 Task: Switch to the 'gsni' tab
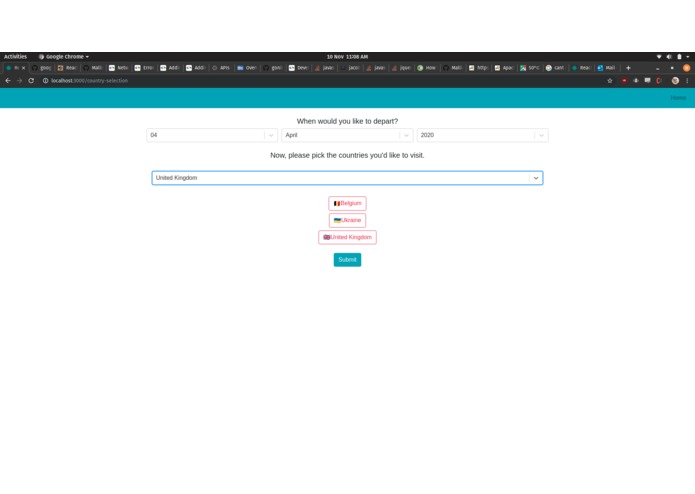pyautogui.click(x=273, y=68)
